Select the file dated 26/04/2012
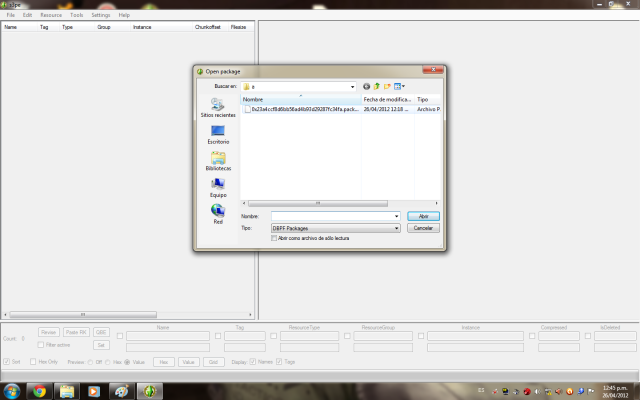The width and height of the screenshot is (640, 400). pos(341,109)
